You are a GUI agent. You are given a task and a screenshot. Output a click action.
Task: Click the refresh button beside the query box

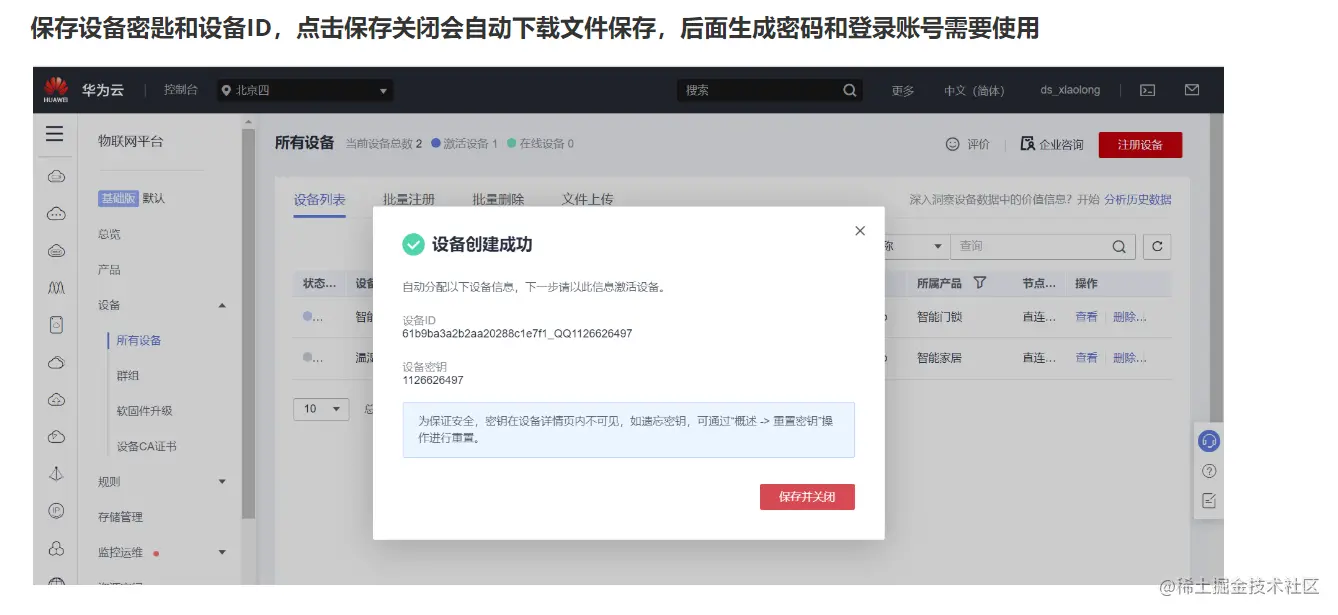(1157, 246)
